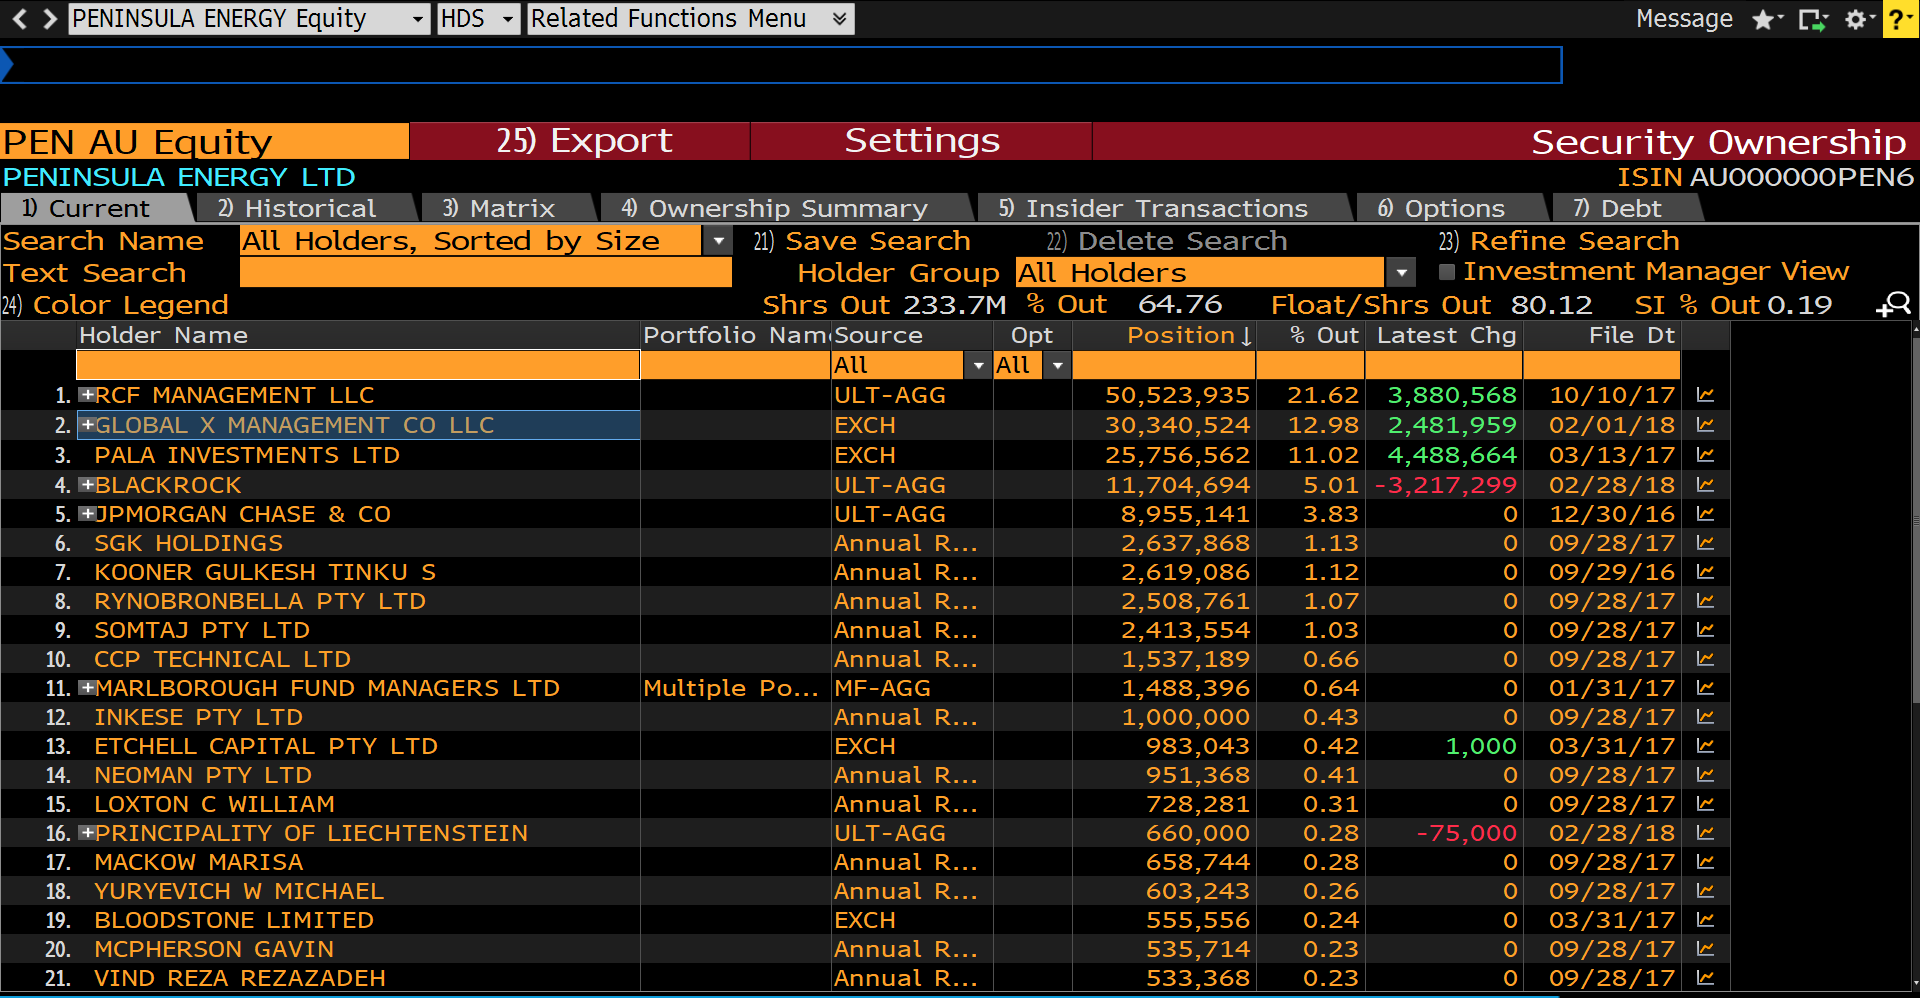Open chart icon for Rynobronbella Pty row
Image resolution: width=1920 pixels, height=998 pixels.
(x=1705, y=602)
